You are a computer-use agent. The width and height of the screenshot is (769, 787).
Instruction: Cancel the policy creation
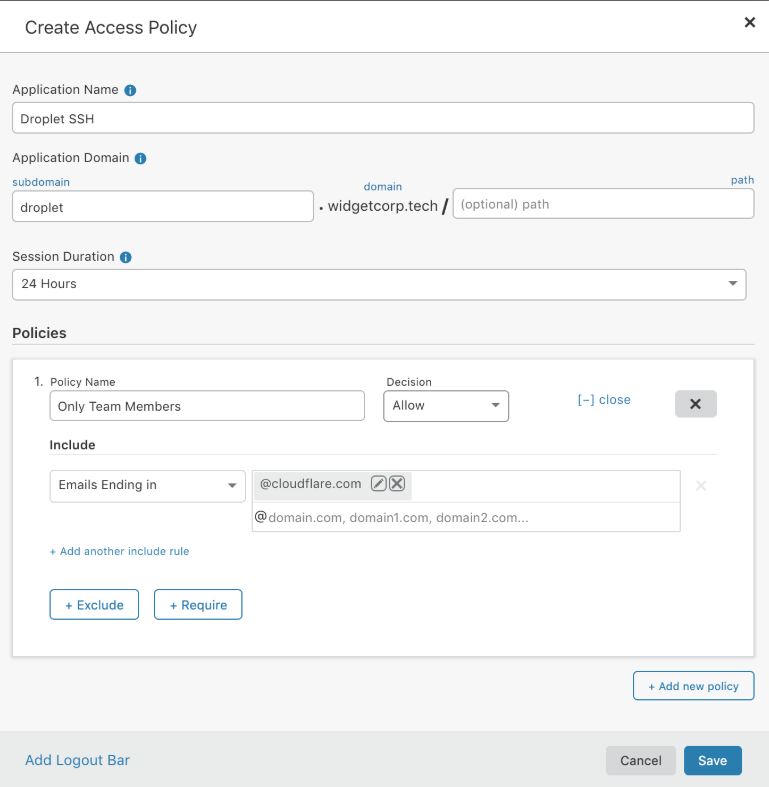click(x=640, y=760)
